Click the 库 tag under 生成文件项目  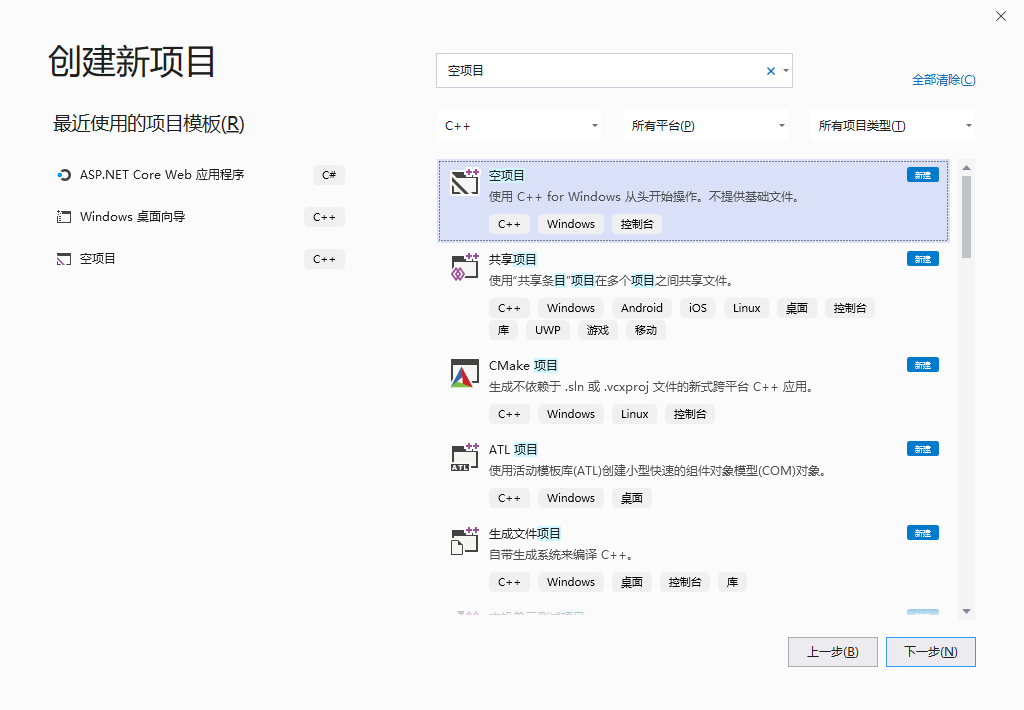[x=732, y=582]
